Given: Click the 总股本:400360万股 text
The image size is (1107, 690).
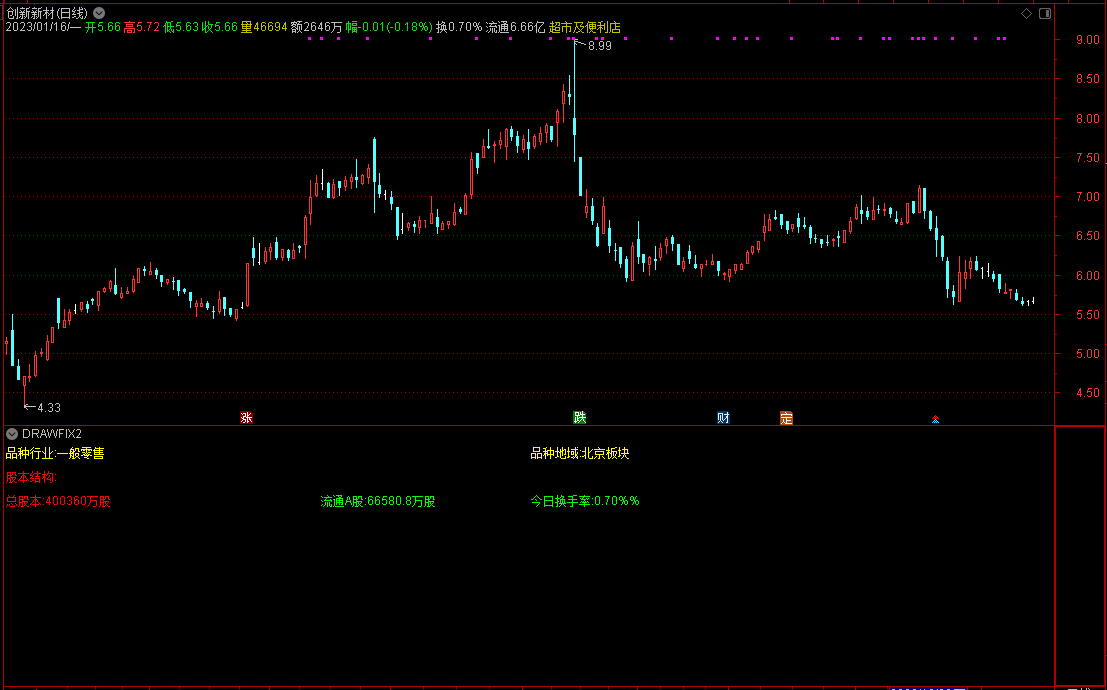Looking at the screenshot, I should 58,501.
